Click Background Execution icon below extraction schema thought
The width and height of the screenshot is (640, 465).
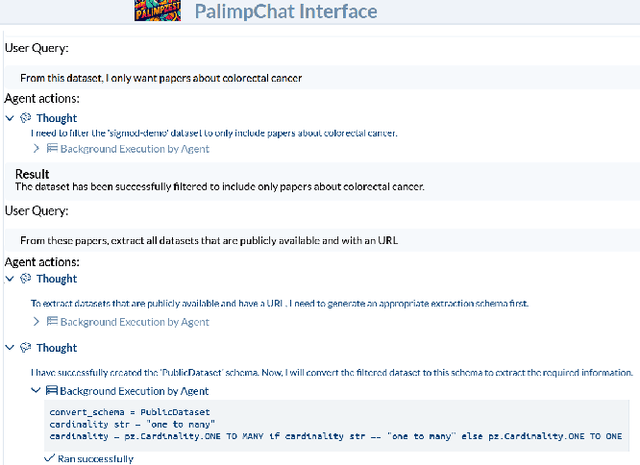[x=52, y=322]
